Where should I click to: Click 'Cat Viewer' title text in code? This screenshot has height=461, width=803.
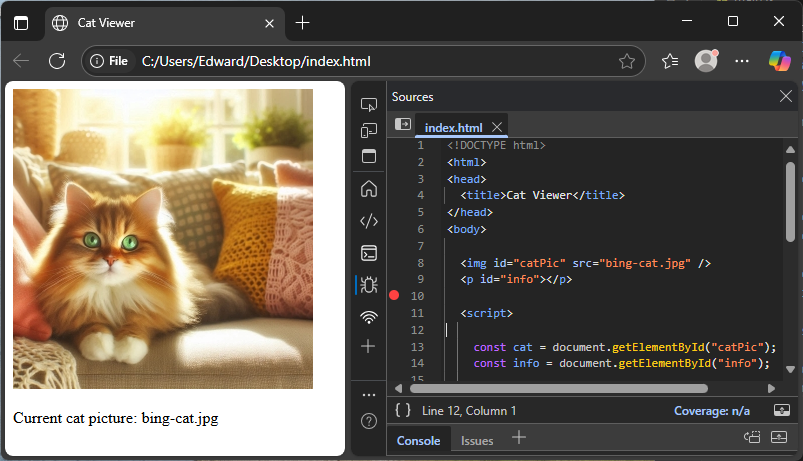[539, 195]
